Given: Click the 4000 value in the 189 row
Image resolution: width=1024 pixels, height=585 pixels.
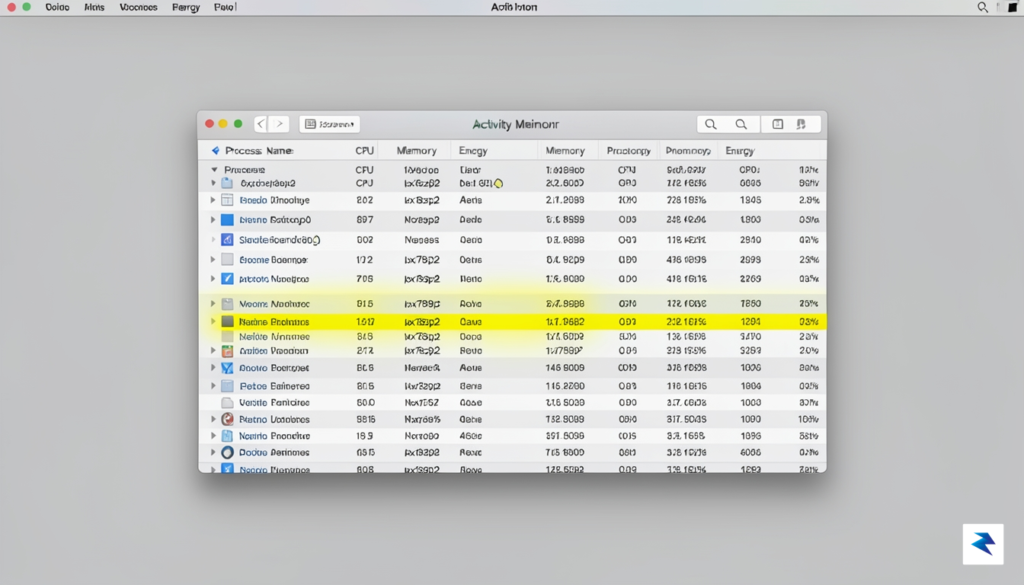Looking at the screenshot, I should point(470,435).
